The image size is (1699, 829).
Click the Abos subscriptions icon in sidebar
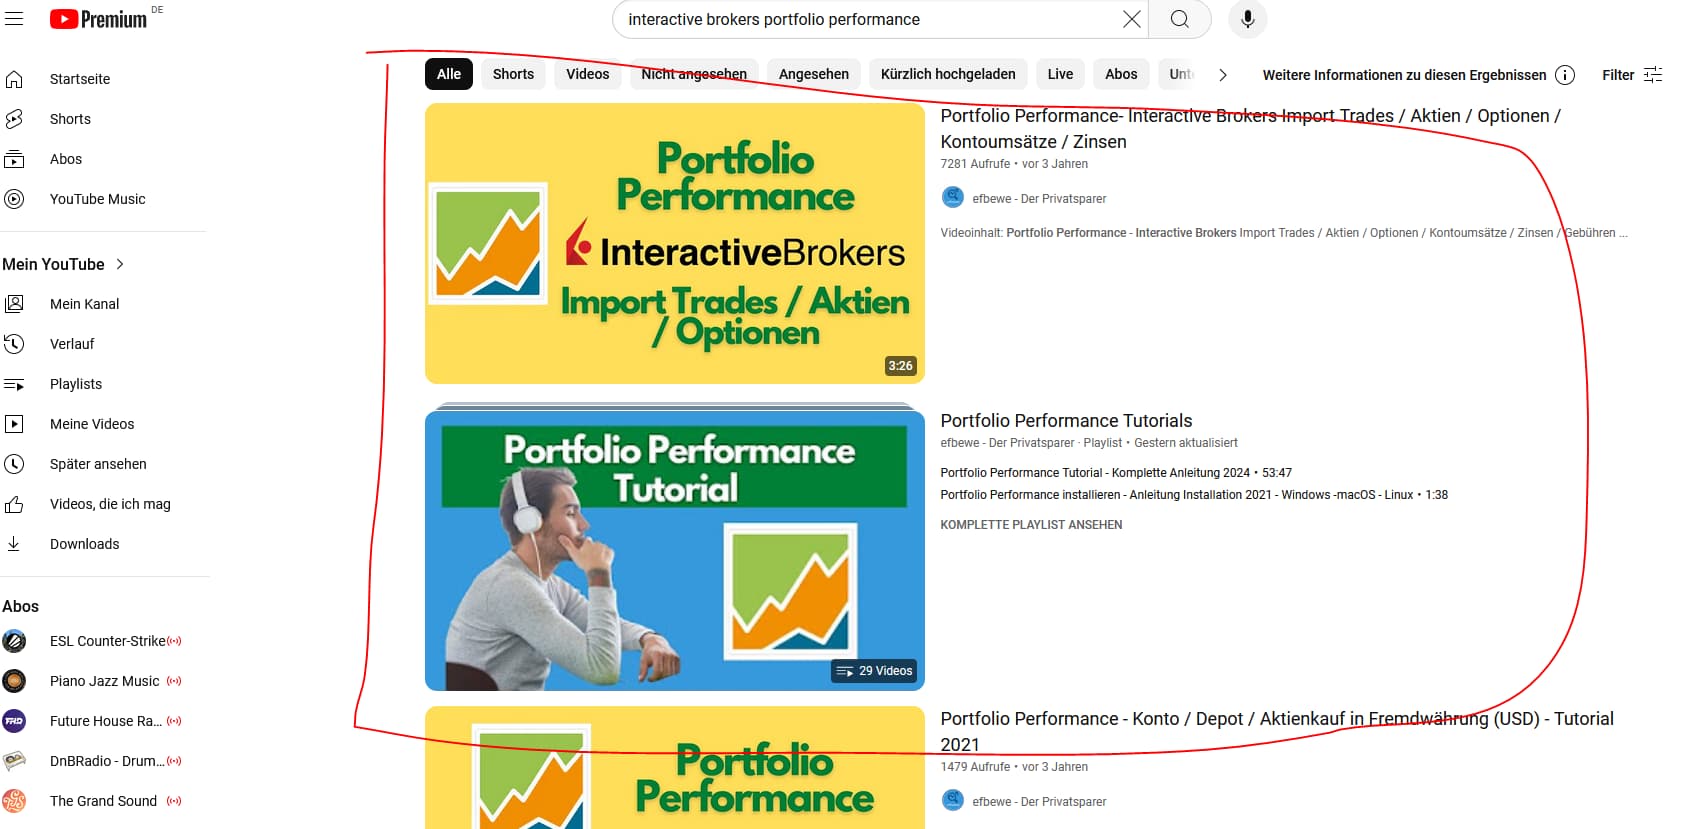(x=14, y=159)
